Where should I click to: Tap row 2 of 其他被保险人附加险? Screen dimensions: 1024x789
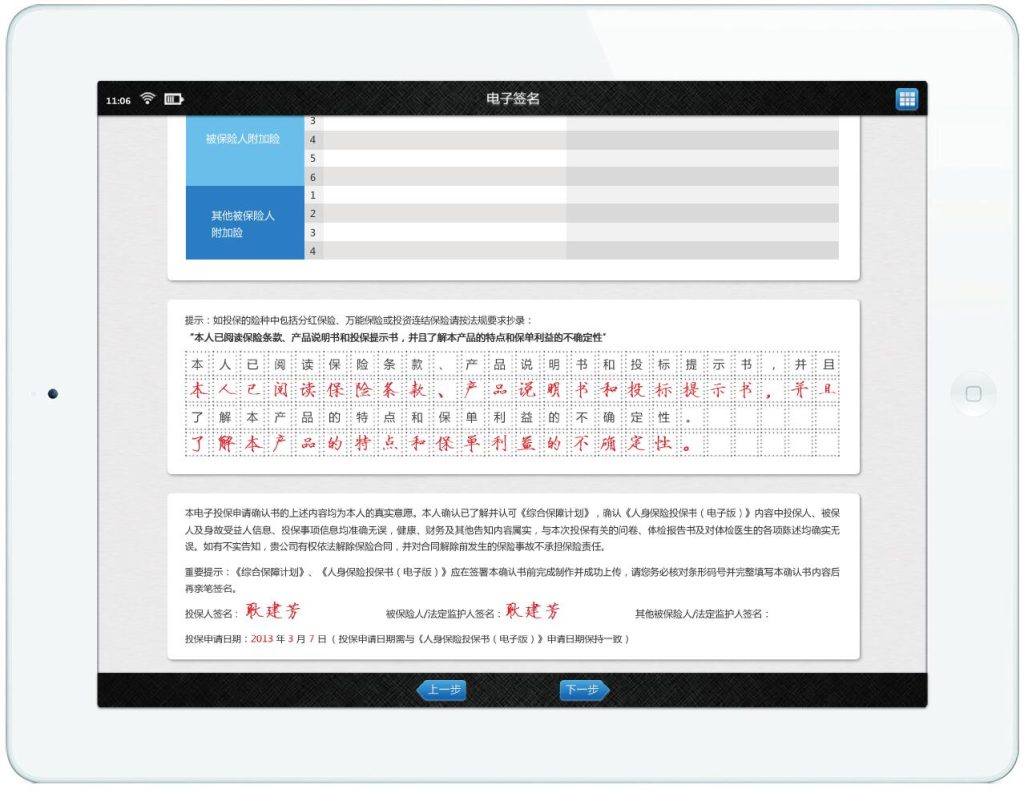[x=571, y=214]
